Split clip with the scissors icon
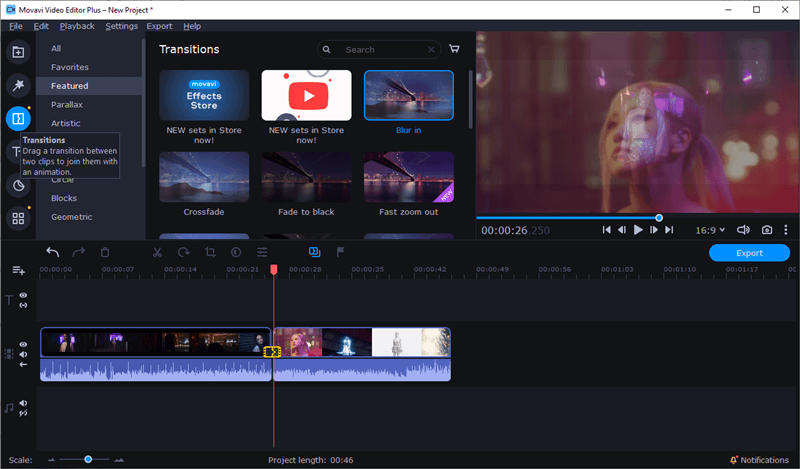 [x=157, y=252]
